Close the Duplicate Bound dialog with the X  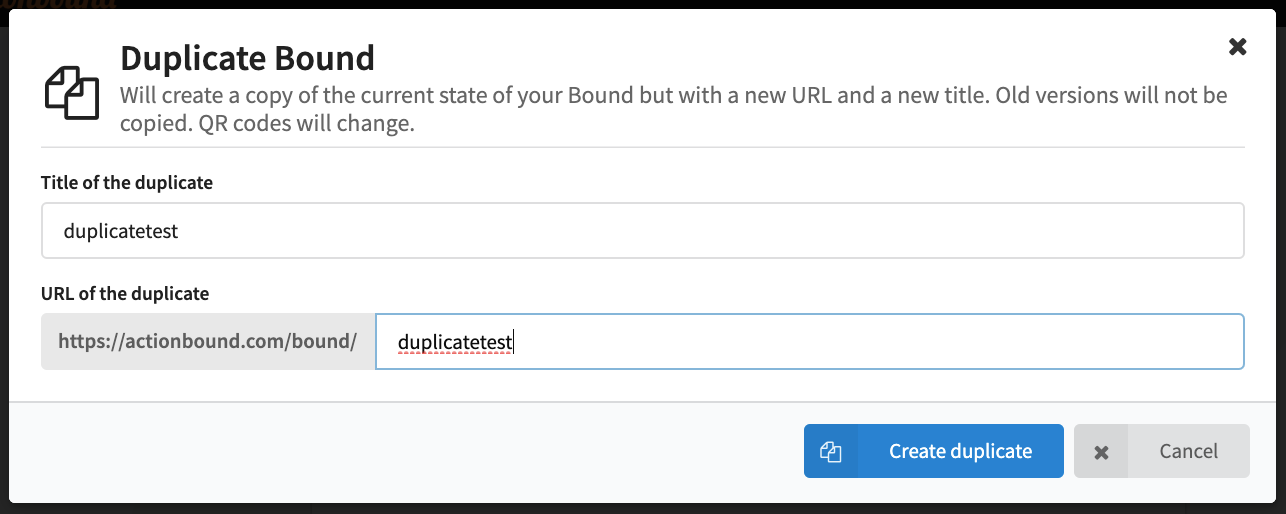pyautogui.click(x=1237, y=46)
